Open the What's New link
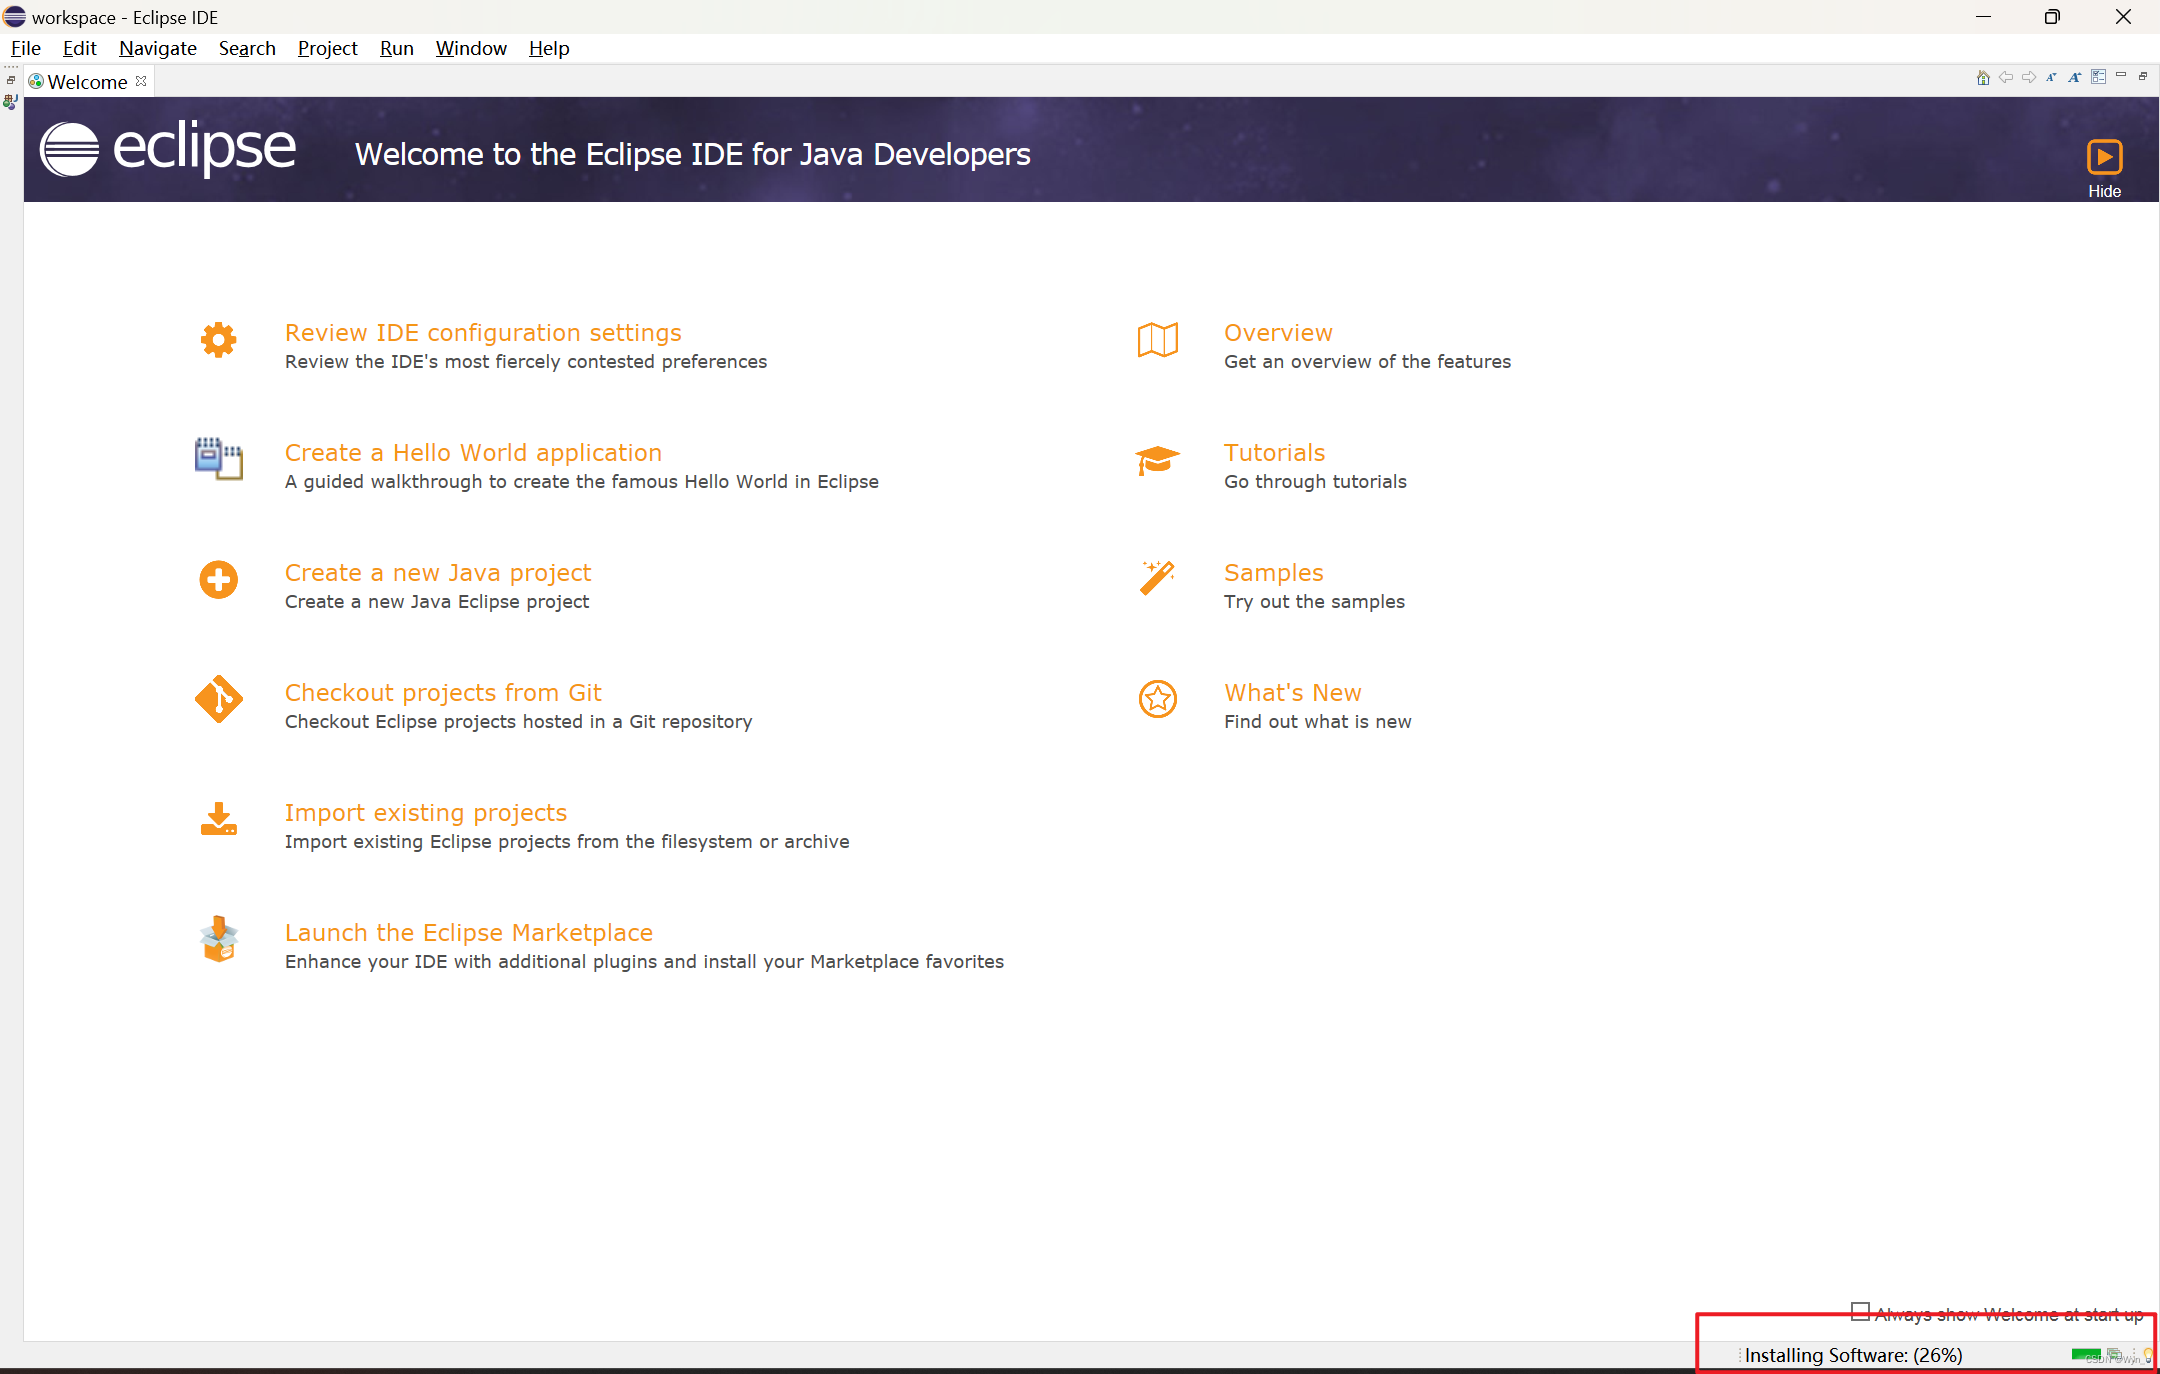This screenshot has height=1374, width=2160. (x=1292, y=692)
